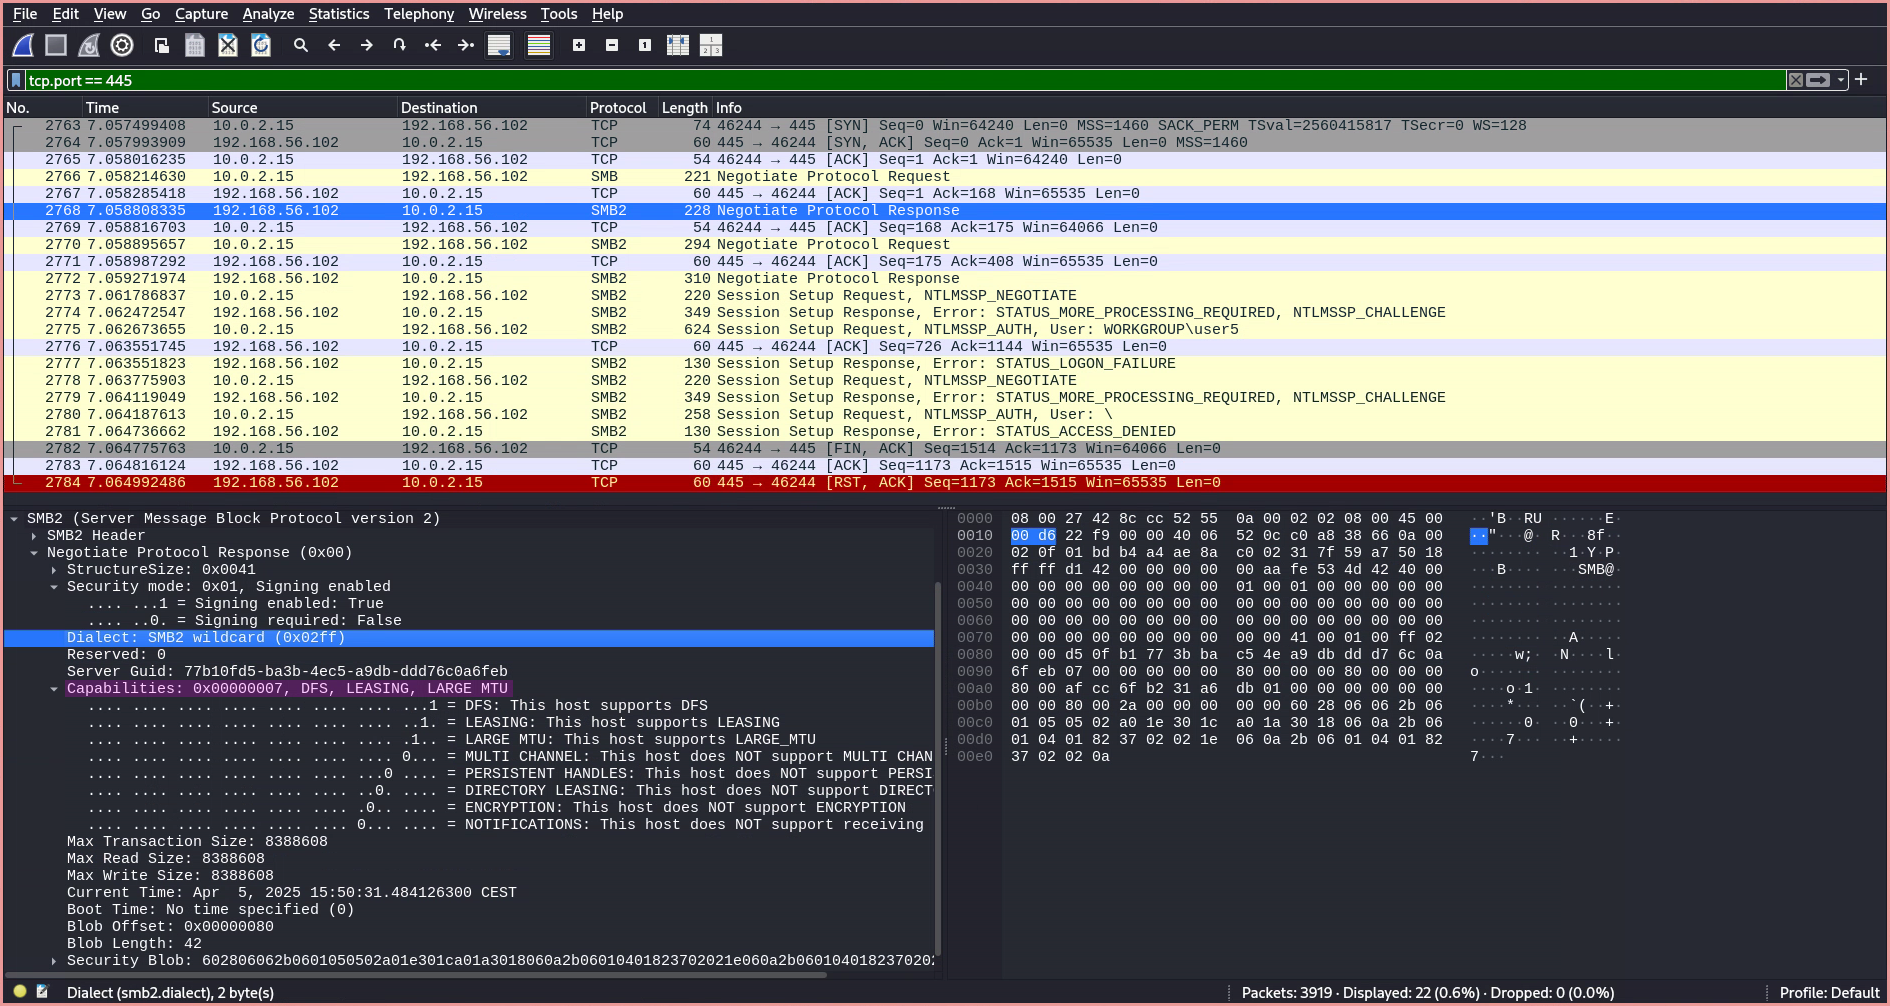This screenshot has width=1890, height=1006.
Task: Expand the StructureSize: 0x0041 node
Action: [54, 570]
